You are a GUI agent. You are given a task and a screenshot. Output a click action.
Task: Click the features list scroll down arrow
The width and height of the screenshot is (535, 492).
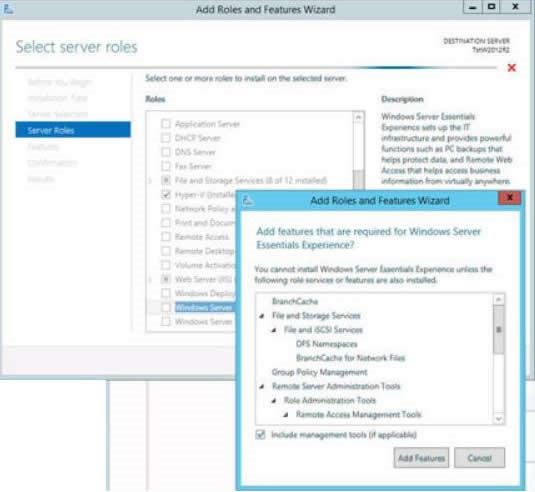click(x=498, y=418)
